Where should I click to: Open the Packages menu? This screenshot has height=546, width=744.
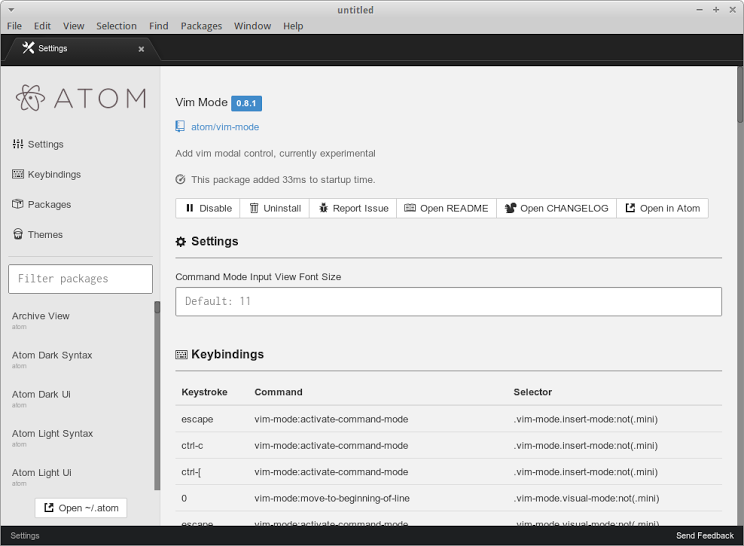[201, 26]
